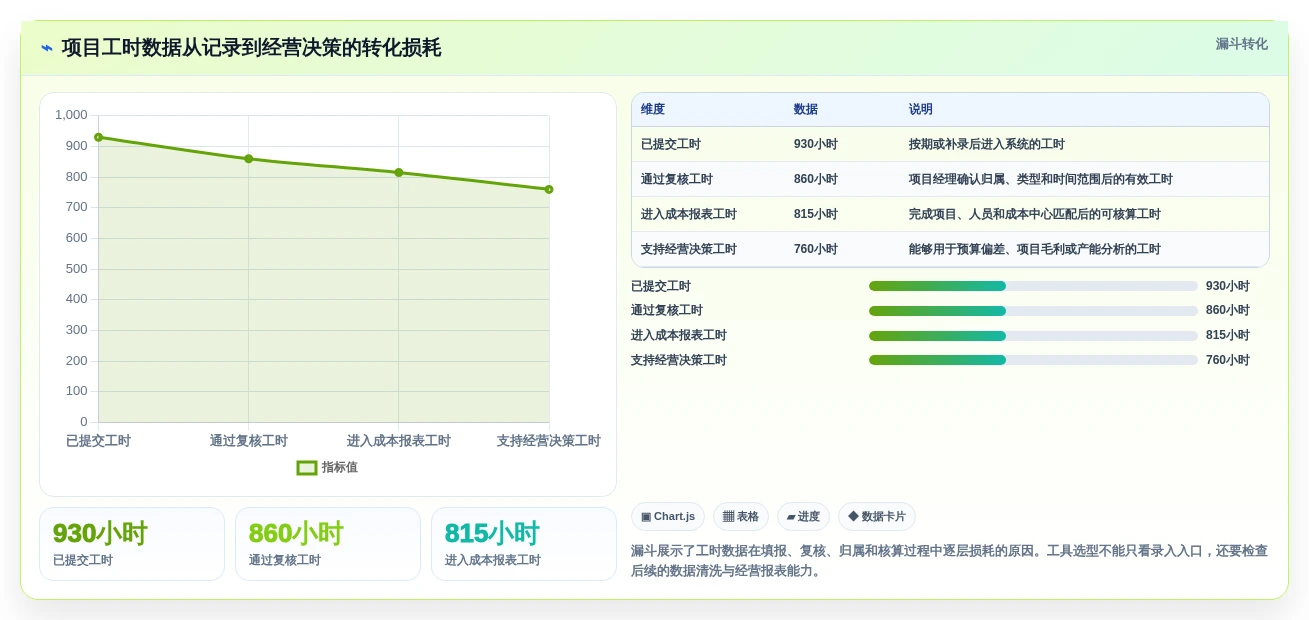The image size is (1309, 620).
Task: Click the 通过复核工时 progress bar
Action: 1033,311
